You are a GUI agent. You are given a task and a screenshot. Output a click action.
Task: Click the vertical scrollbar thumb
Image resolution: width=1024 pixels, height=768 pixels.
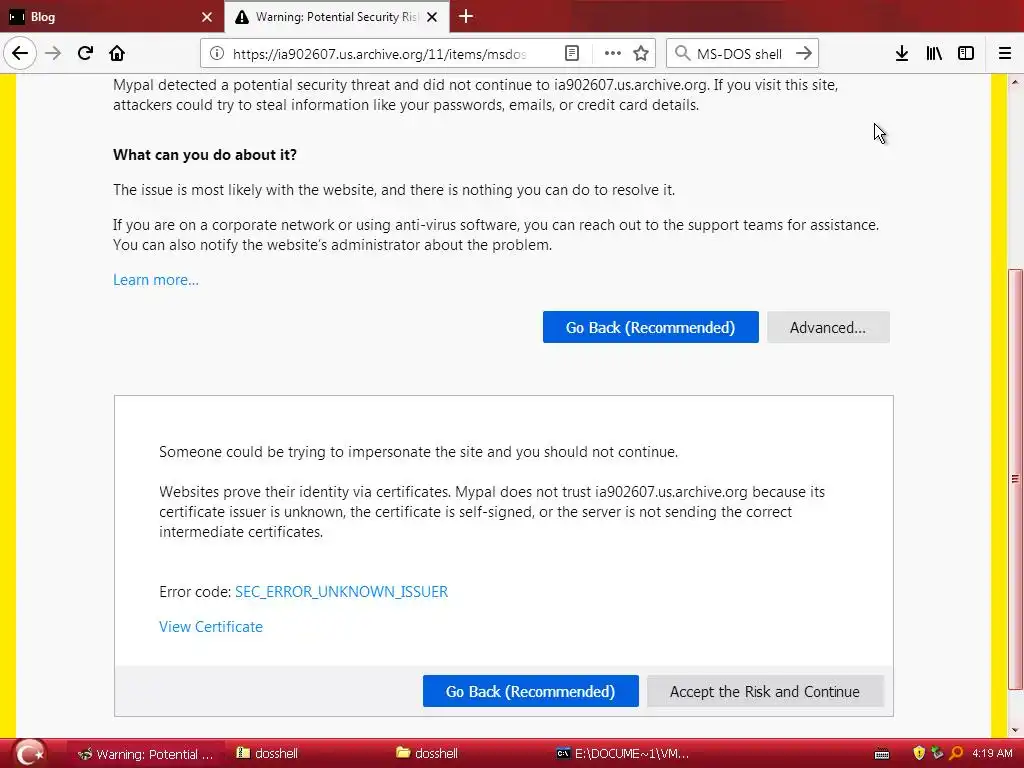[1015, 479]
